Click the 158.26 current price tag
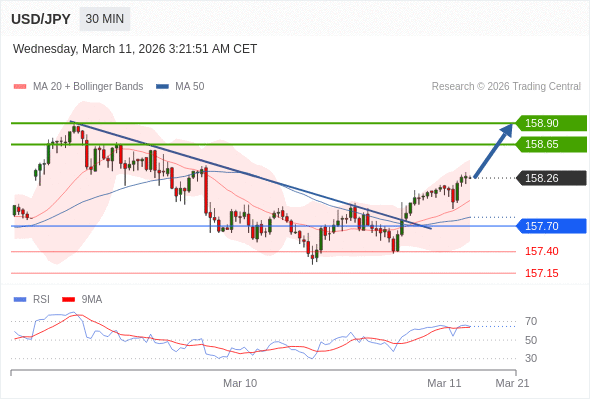Viewport: 590px width, 400px height. click(551, 178)
